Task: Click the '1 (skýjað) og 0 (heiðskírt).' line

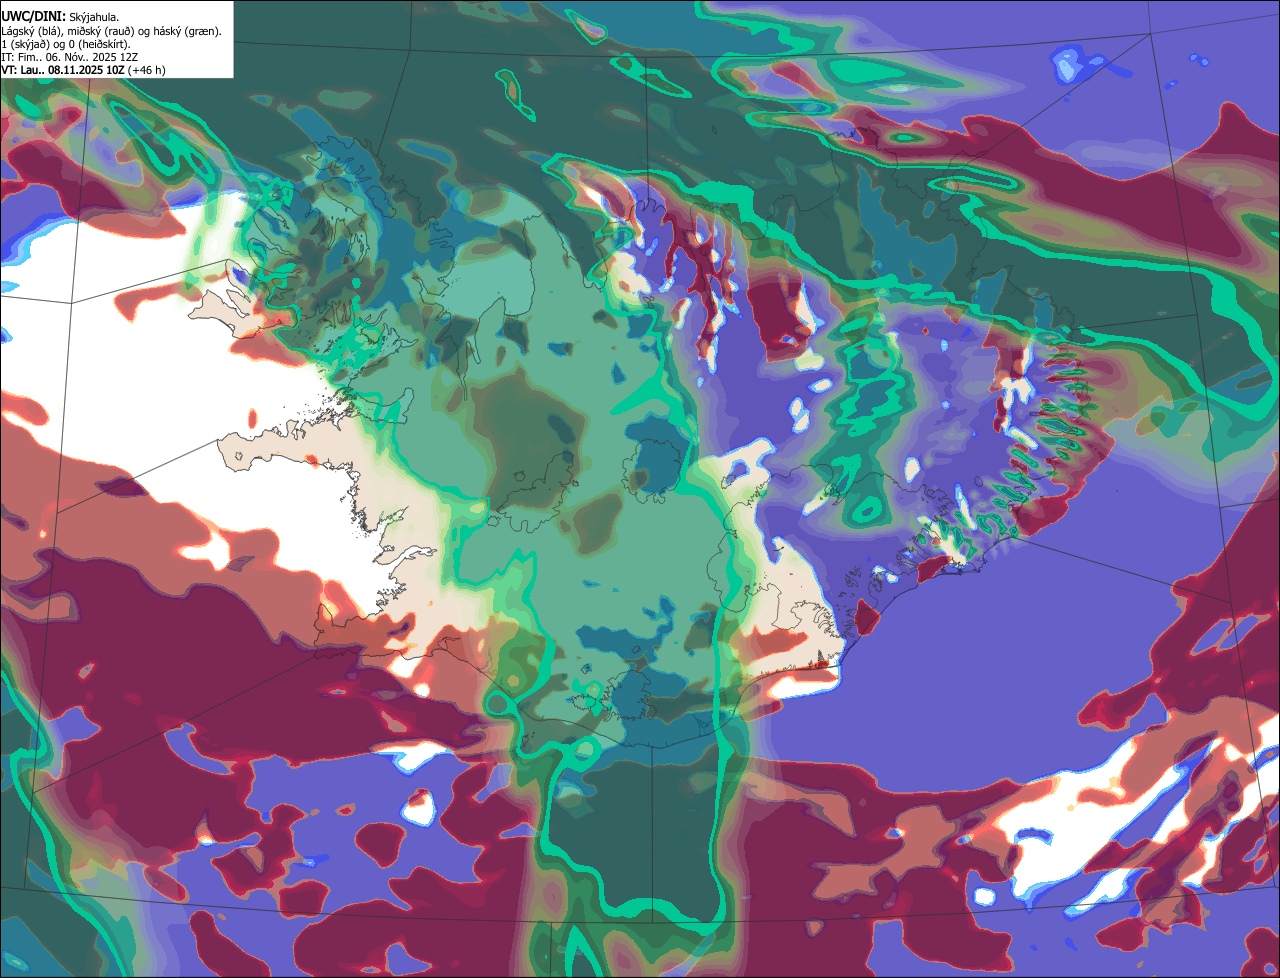Action: pyautogui.click(x=66, y=44)
